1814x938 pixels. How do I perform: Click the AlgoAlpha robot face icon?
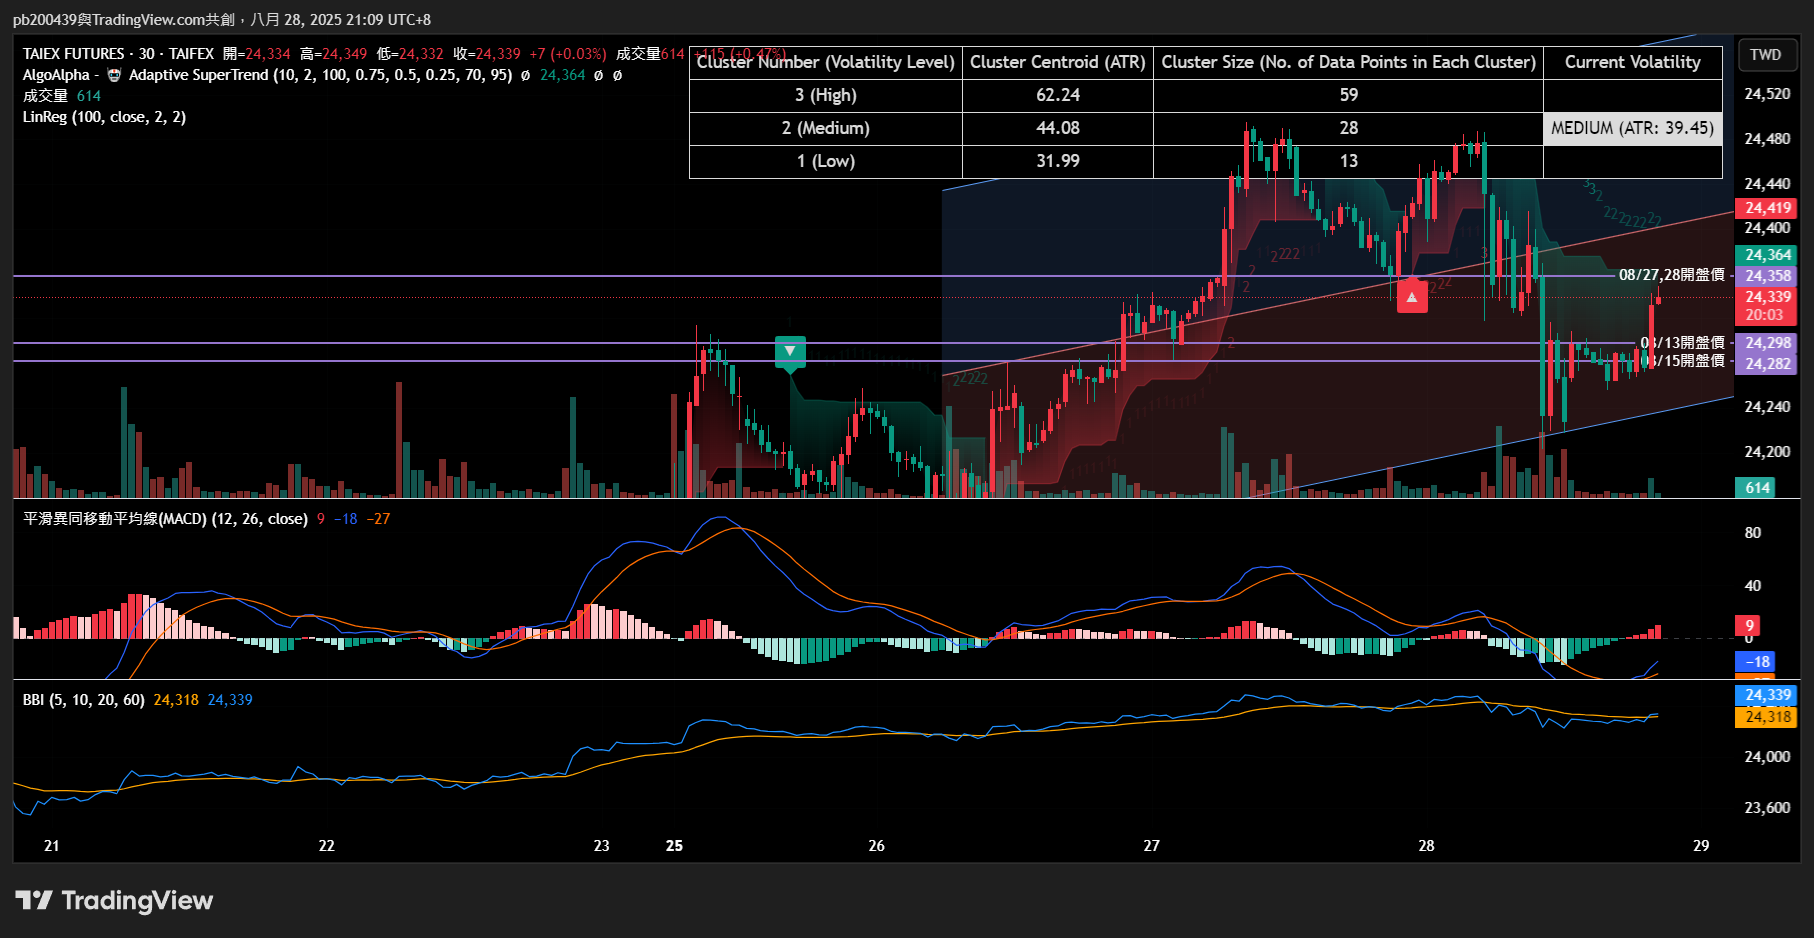(114, 75)
